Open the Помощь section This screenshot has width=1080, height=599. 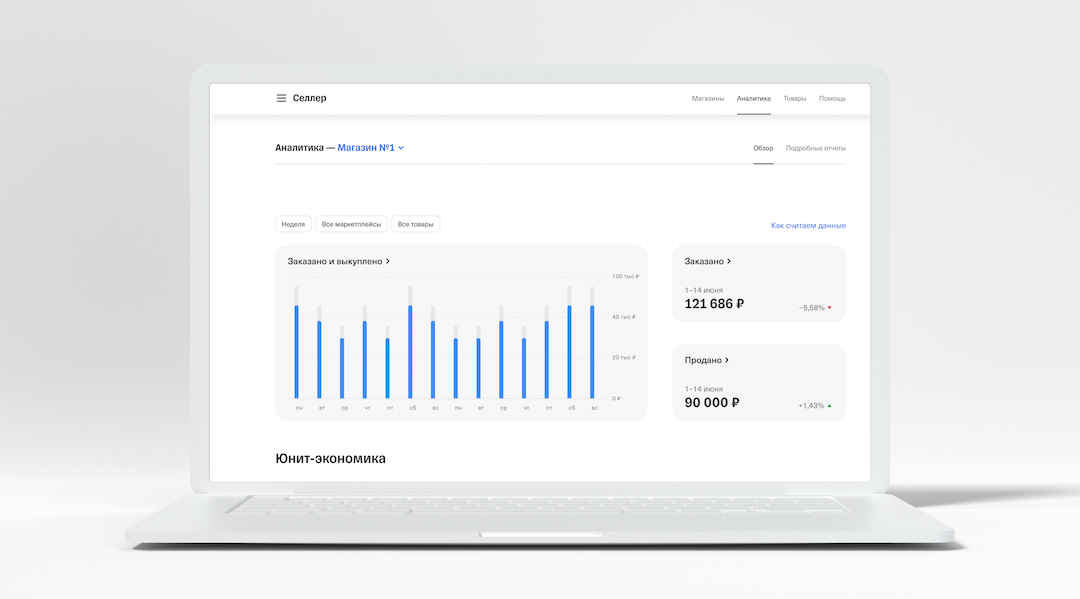tap(832, 99)
